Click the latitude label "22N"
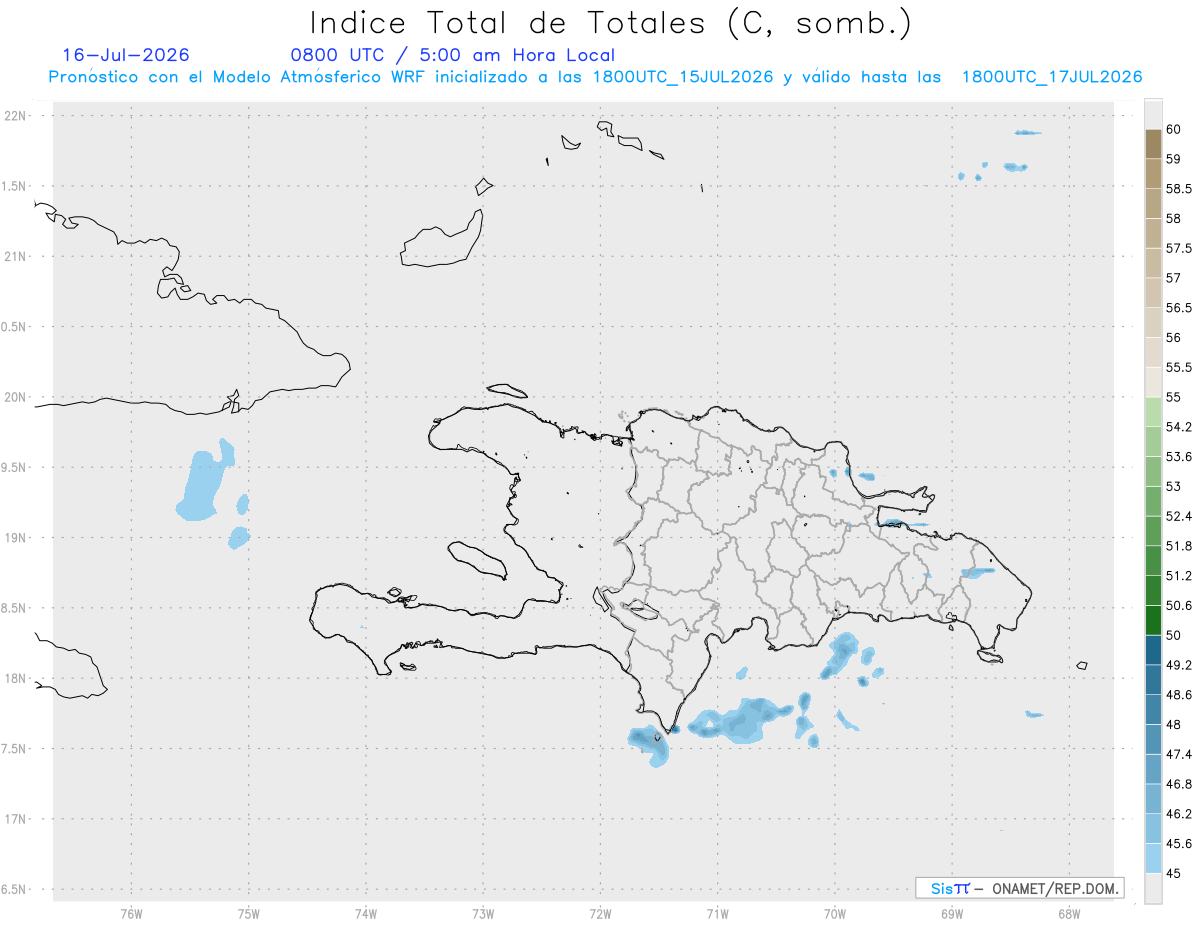Screen dimensions: 1200x927 pyautogui.click(x=16, y=116)
